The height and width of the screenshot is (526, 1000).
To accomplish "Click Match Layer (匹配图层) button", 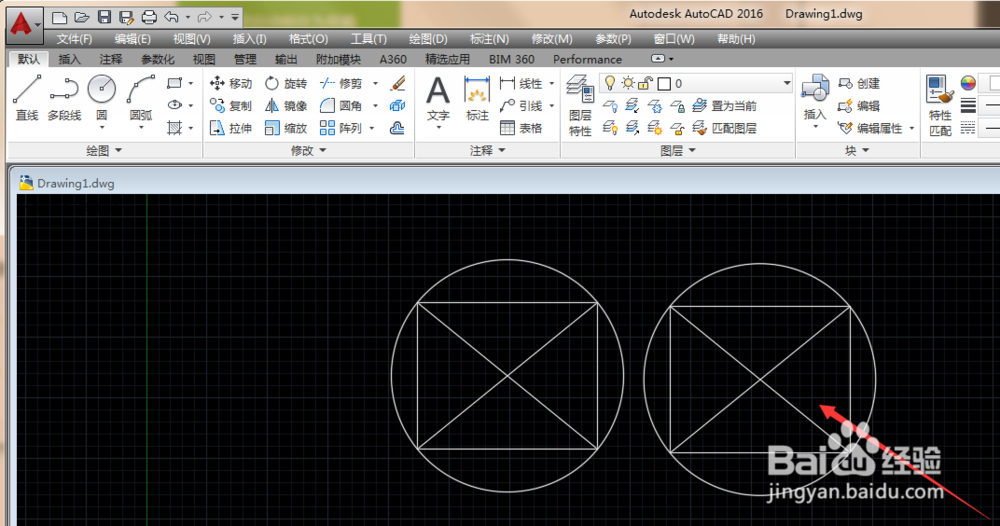I will pyautogui.click(x=724, y=128).
